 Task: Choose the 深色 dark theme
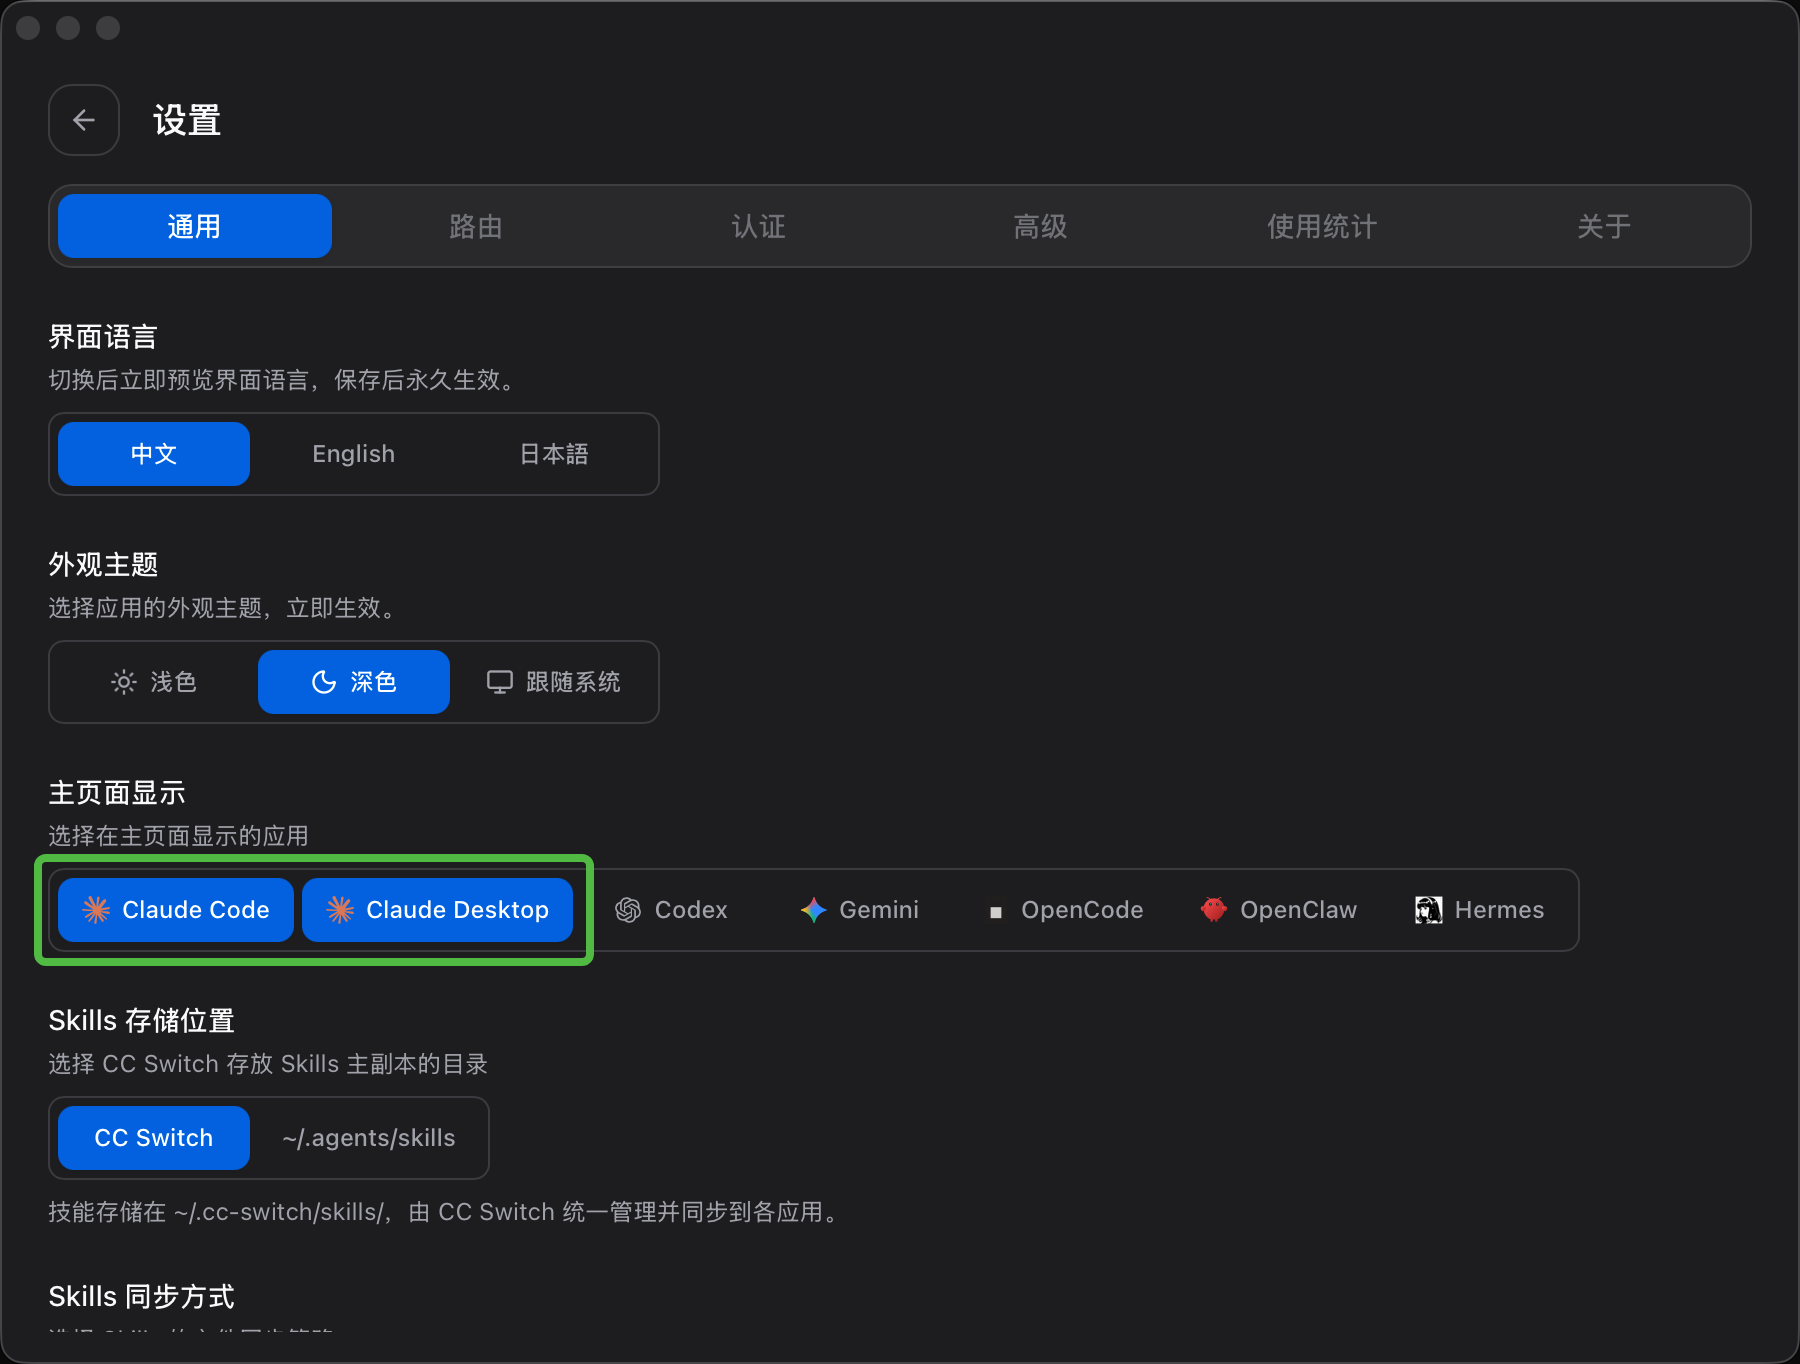click(x=354, y=682)
